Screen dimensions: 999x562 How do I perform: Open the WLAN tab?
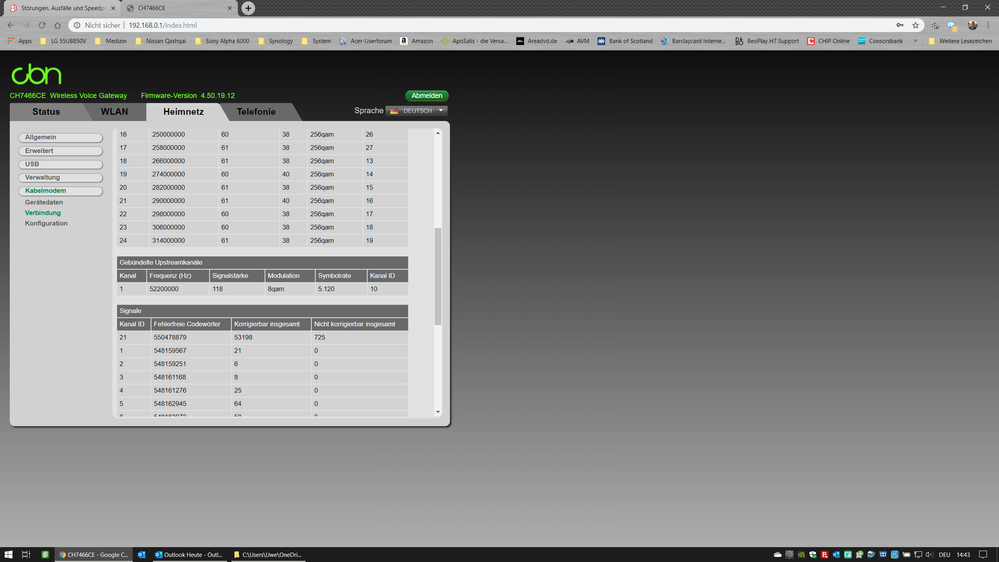(x=114, y=112)
